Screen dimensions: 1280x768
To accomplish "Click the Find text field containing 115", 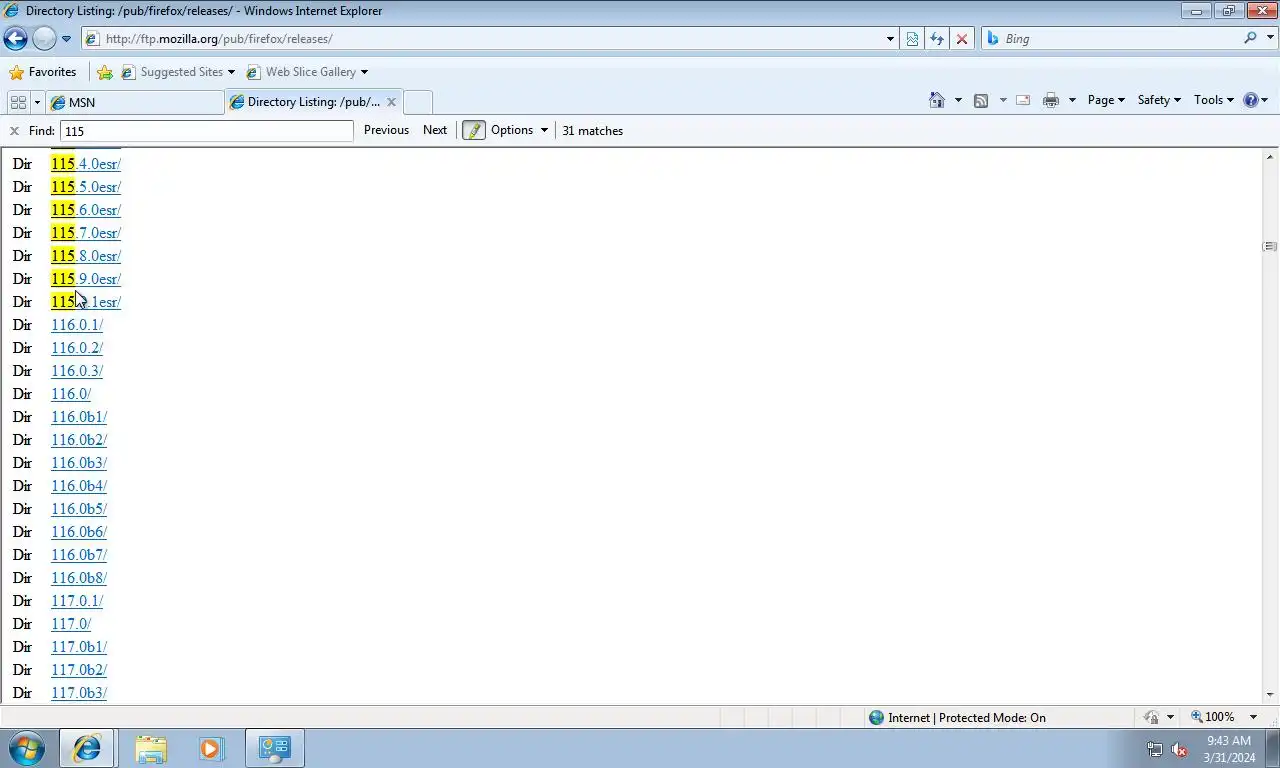I will tap(207, 131).
